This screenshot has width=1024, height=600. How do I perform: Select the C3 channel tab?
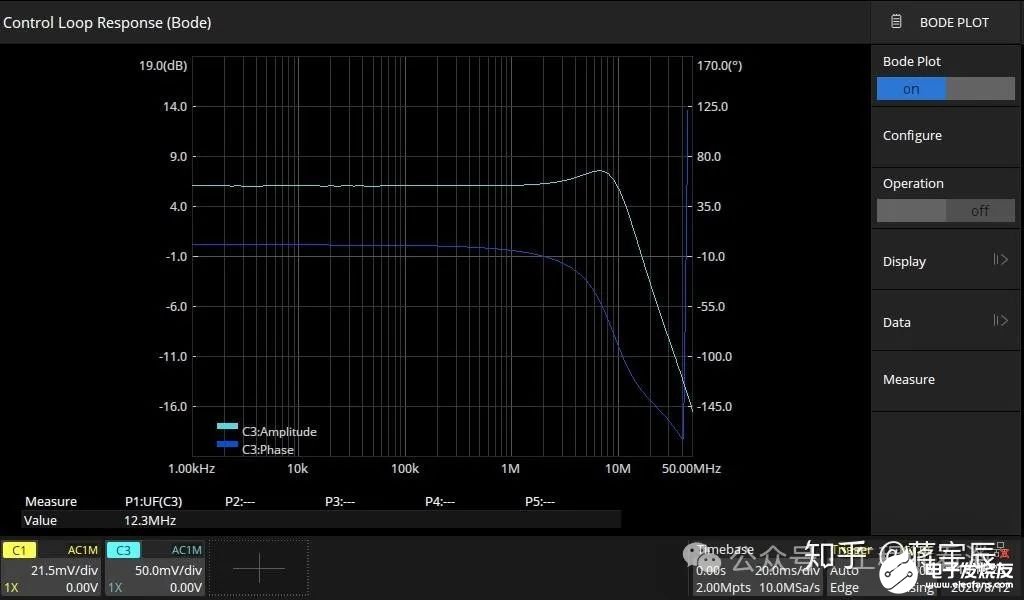pyautogui.click(x=123, y=550)
